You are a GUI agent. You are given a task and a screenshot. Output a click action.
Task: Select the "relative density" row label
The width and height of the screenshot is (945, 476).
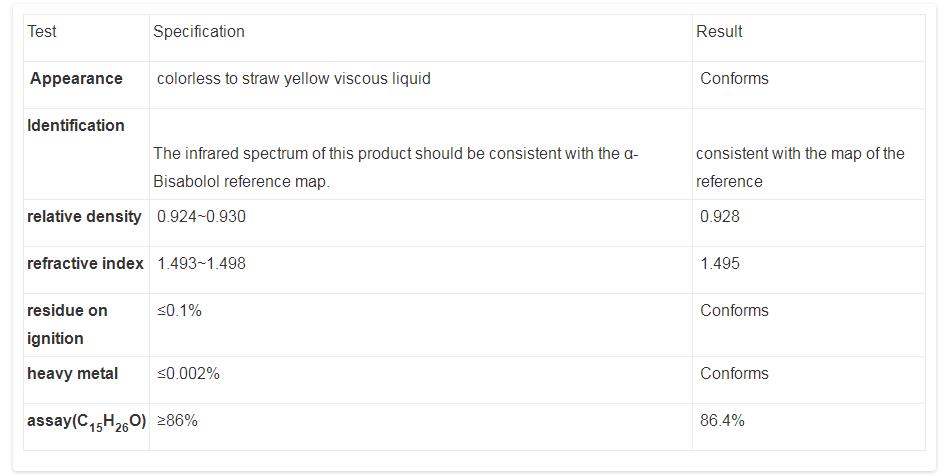[x=84, y=217]
